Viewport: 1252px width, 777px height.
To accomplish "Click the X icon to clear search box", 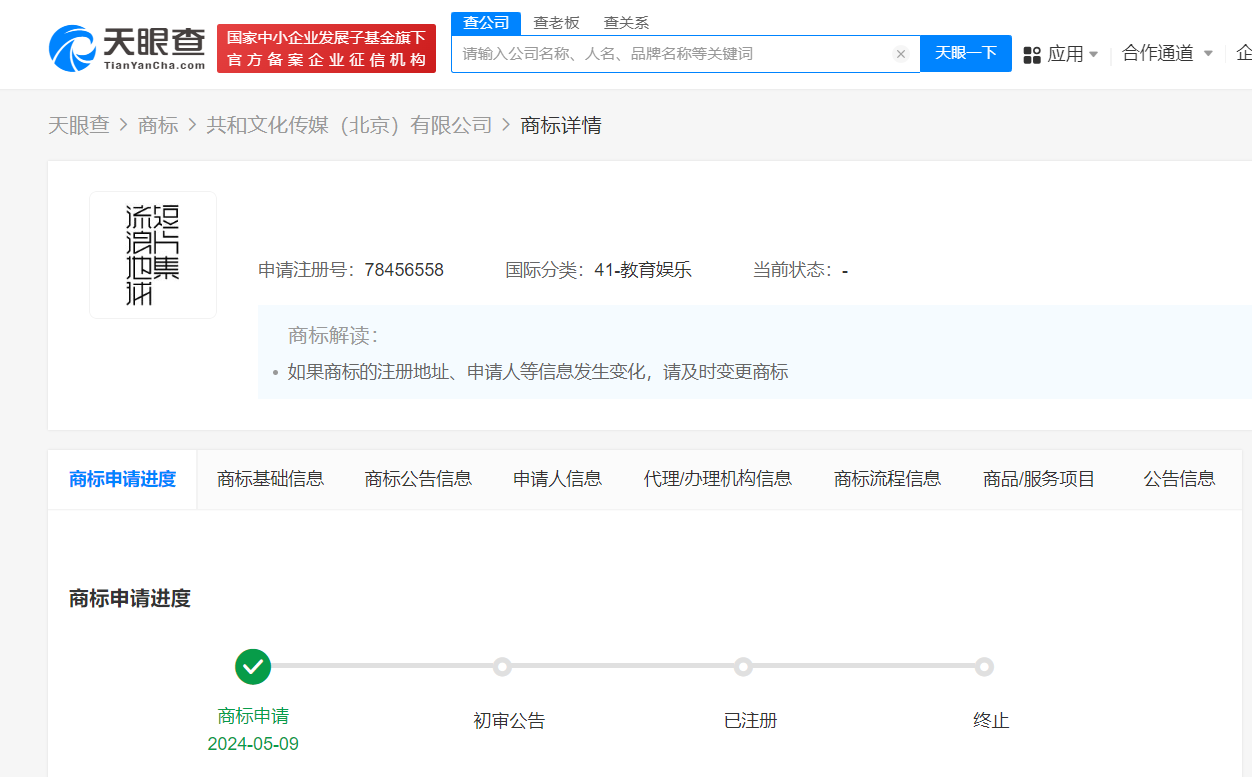I will click(x=901, y=54).
